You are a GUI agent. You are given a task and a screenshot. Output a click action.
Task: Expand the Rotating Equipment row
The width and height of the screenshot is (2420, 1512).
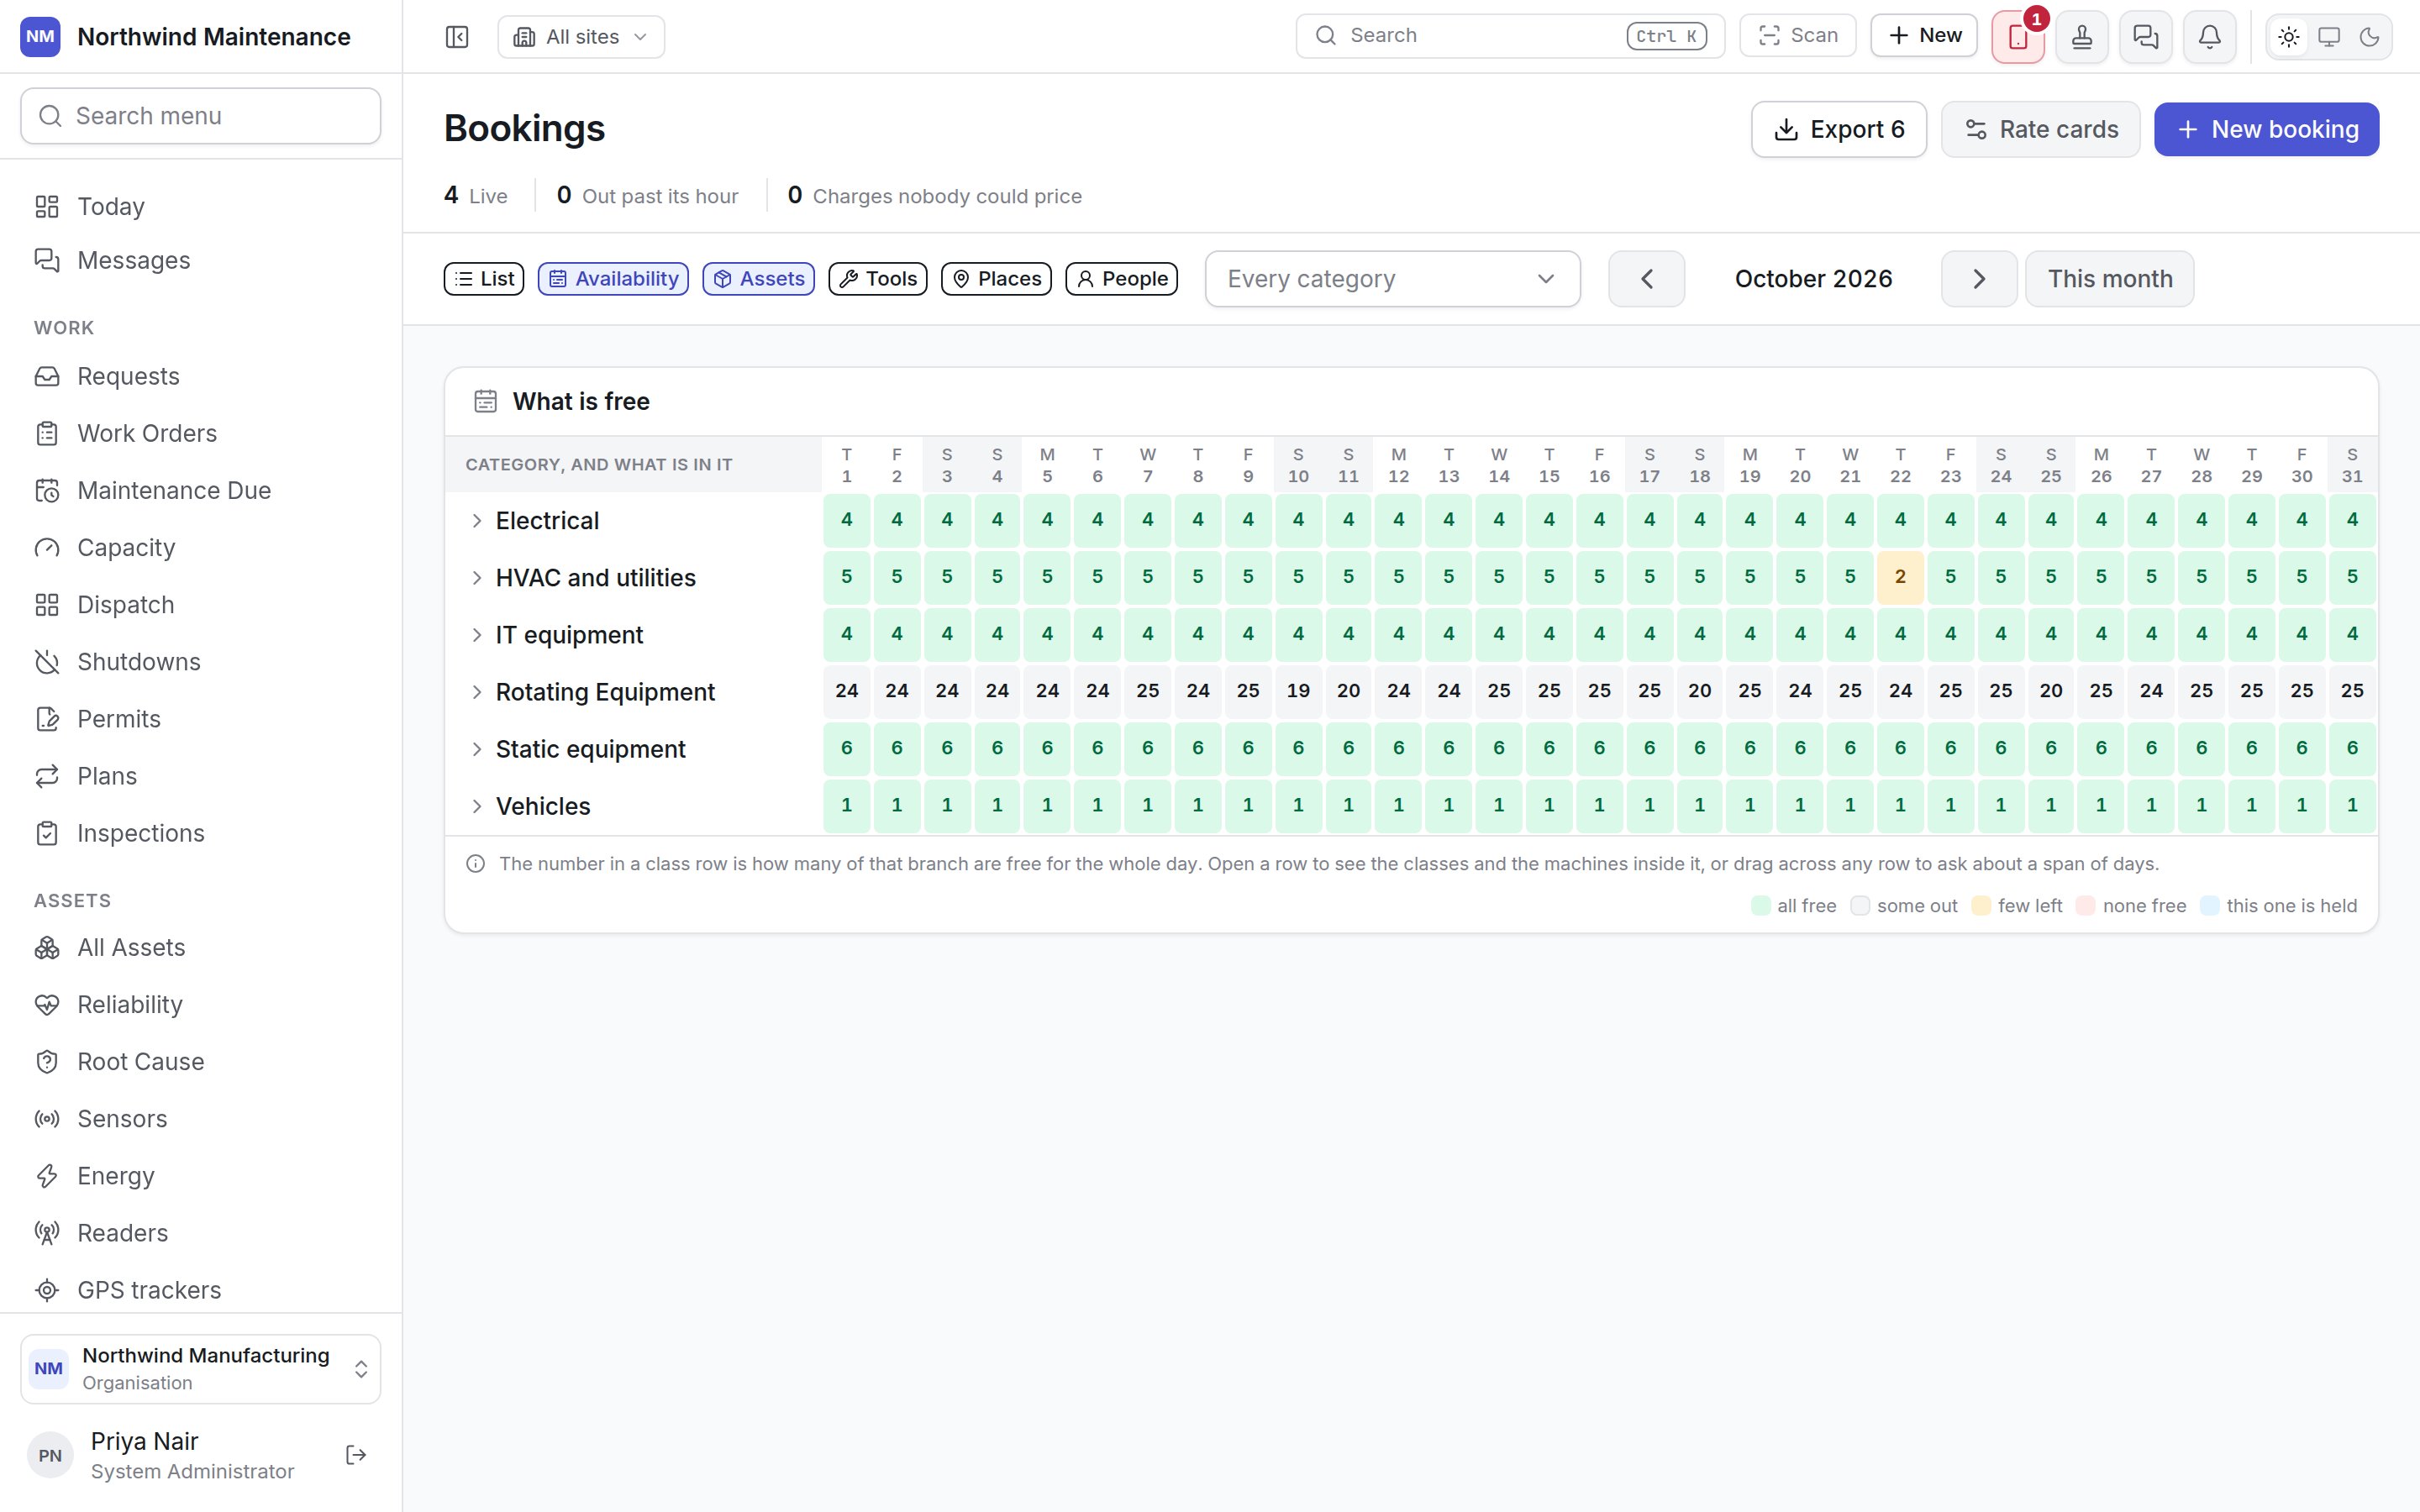pos(477,692)
